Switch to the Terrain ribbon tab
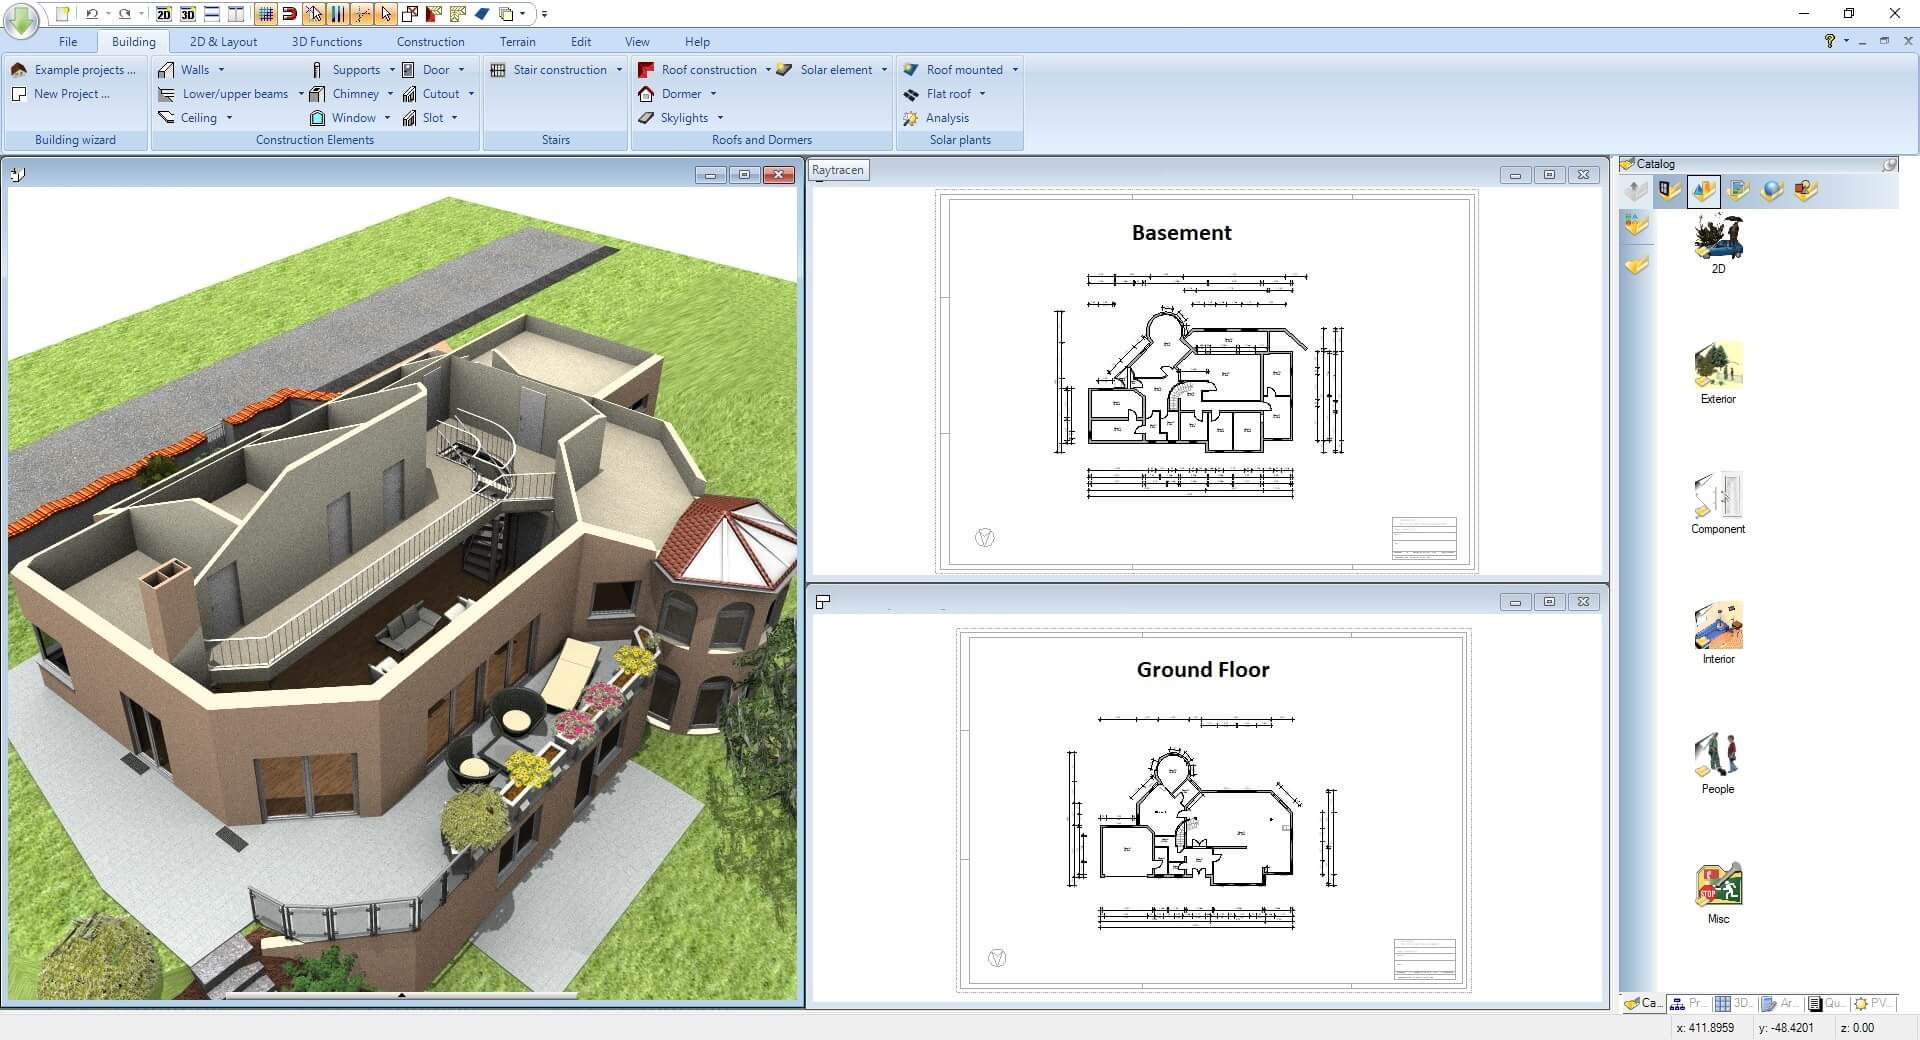The image size is (1920, 1040). (x=517, y=41)
